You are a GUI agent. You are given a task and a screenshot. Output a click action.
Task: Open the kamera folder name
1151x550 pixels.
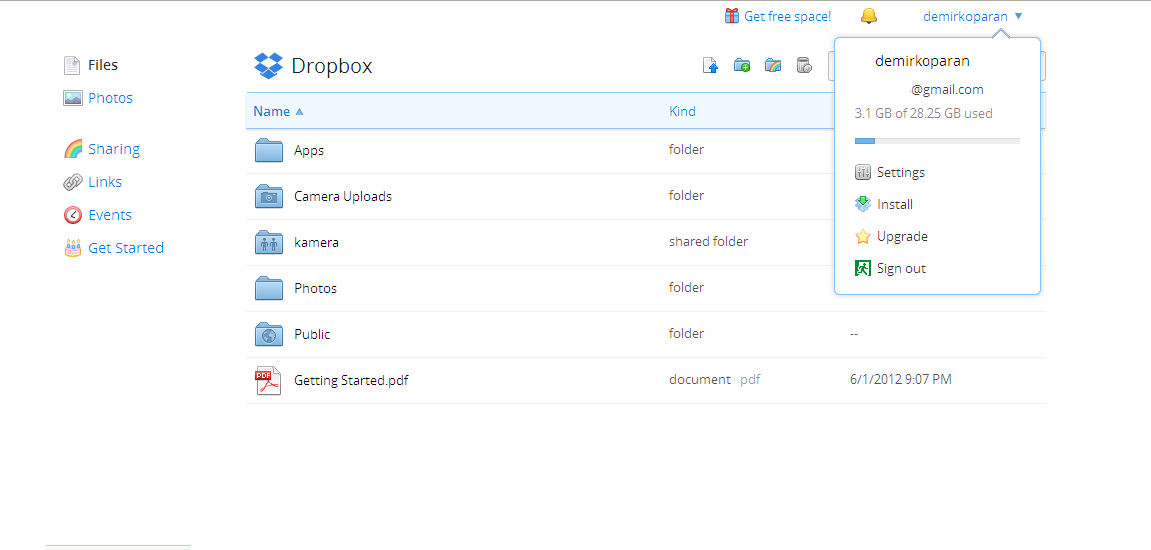tap(316, 242)
